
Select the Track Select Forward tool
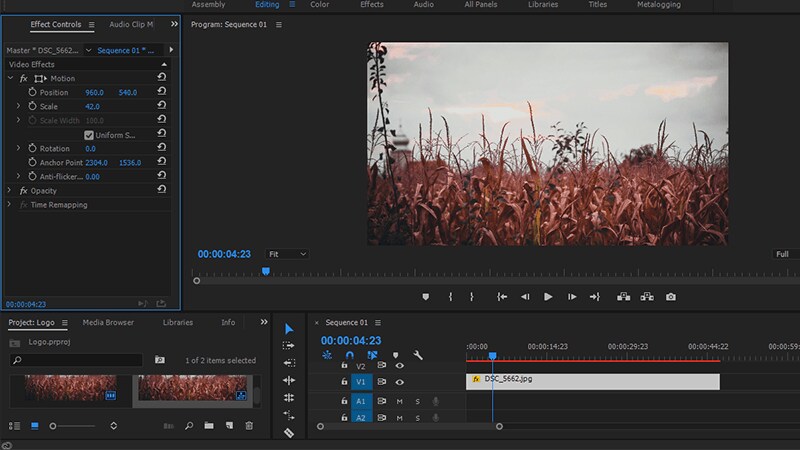pos(289,345)
